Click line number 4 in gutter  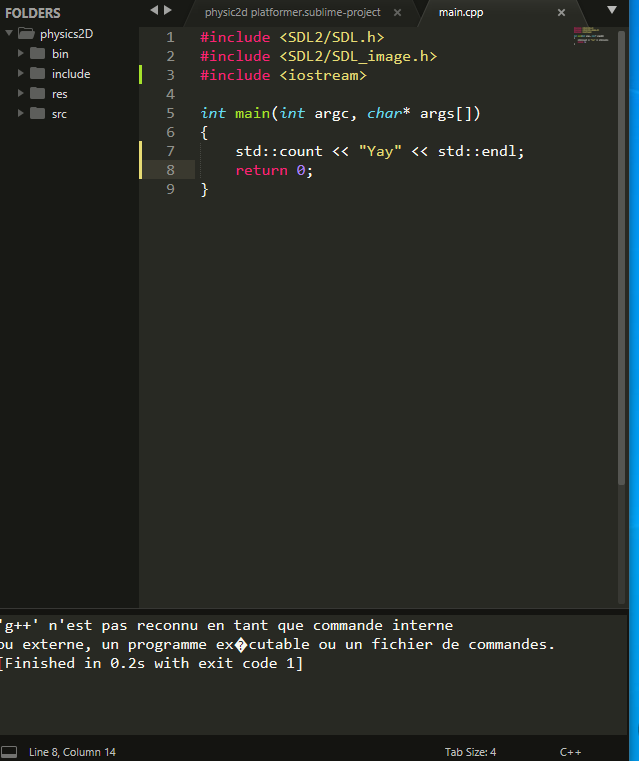[x=170, y=94]
